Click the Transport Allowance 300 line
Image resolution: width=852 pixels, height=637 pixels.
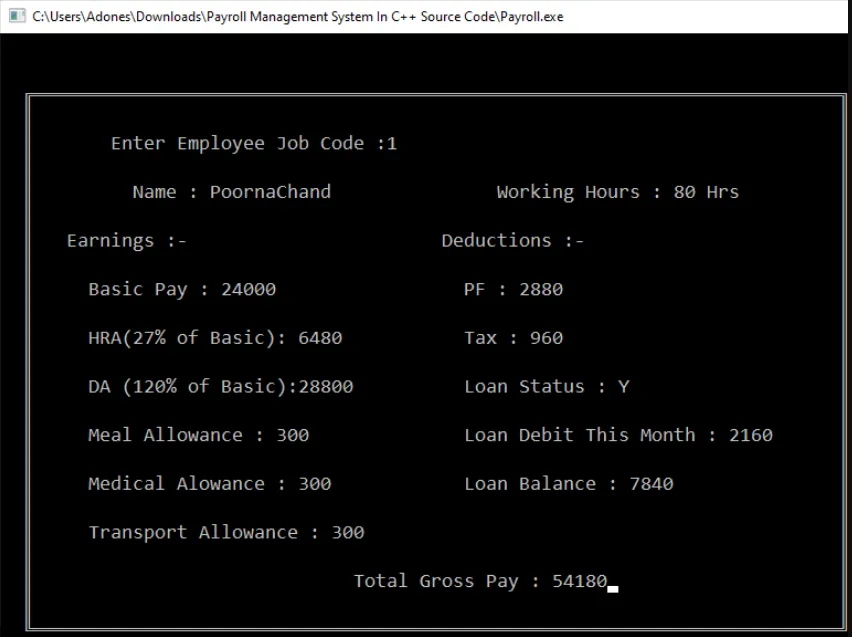pos(226,532)
